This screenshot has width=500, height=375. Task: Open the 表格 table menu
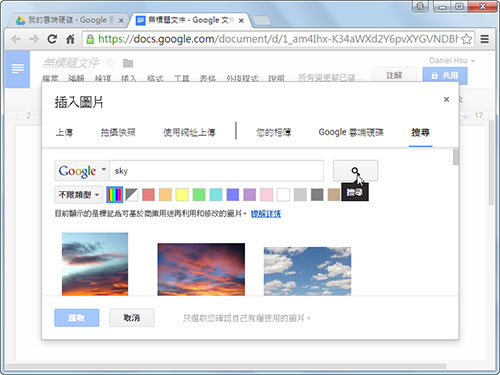pos(208,78)
